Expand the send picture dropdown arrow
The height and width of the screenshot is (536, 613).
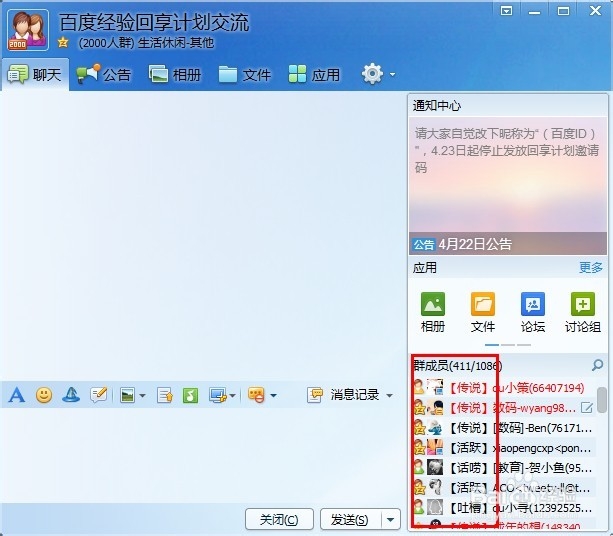(x=142, y=396)
